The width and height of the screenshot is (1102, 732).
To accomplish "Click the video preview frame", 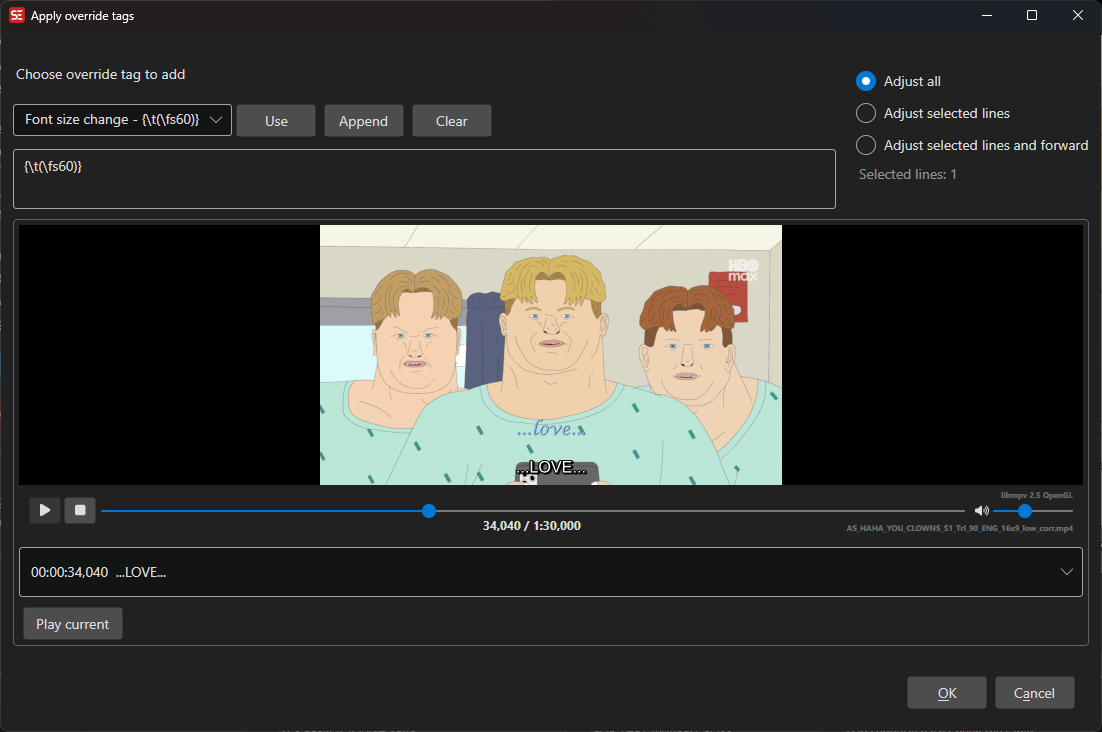I will tap(550, 355).
